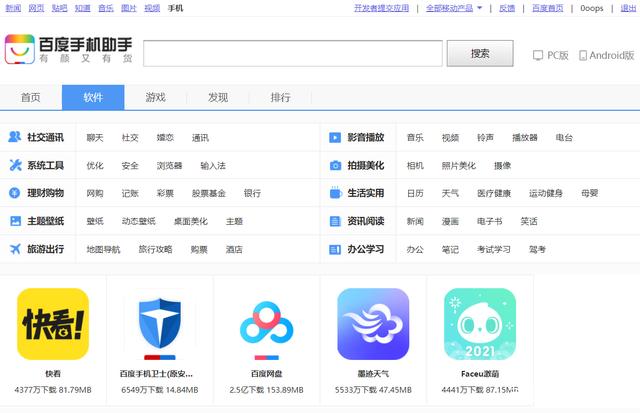Open the 游戏 tab
This screenshot has width=640, height=413.
point(156,97)
